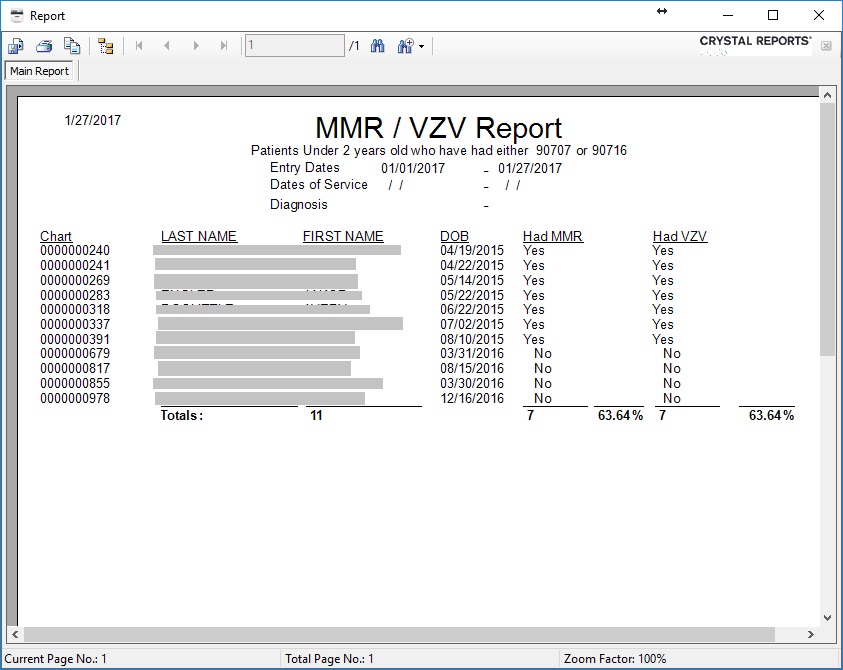The height and width of the screenshot is (670, 843).
Task: Click the vertical scrollbar thumb
Action: pos(827,229)
